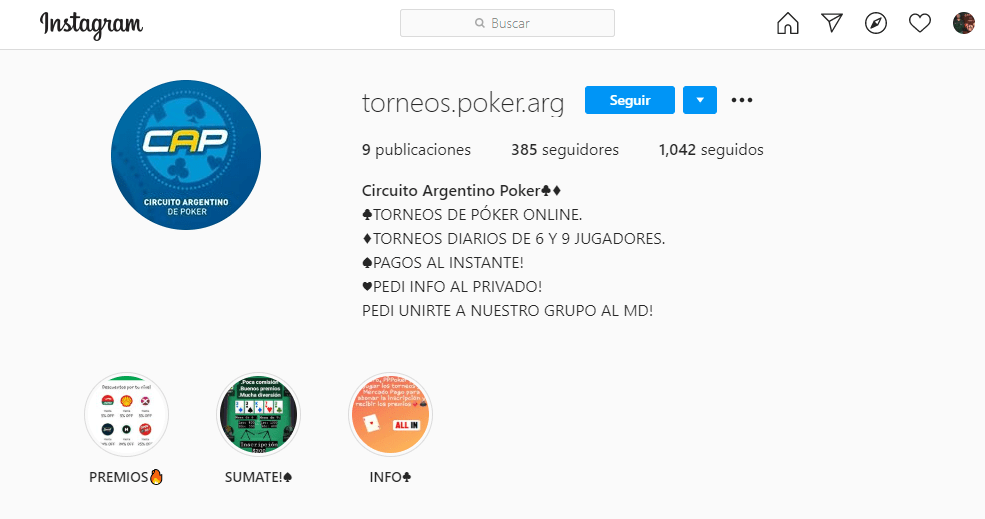Open the three-dot profile options menu
This screenshot has height=519, width=985.
pyautogui.click(x=742, y=100)
